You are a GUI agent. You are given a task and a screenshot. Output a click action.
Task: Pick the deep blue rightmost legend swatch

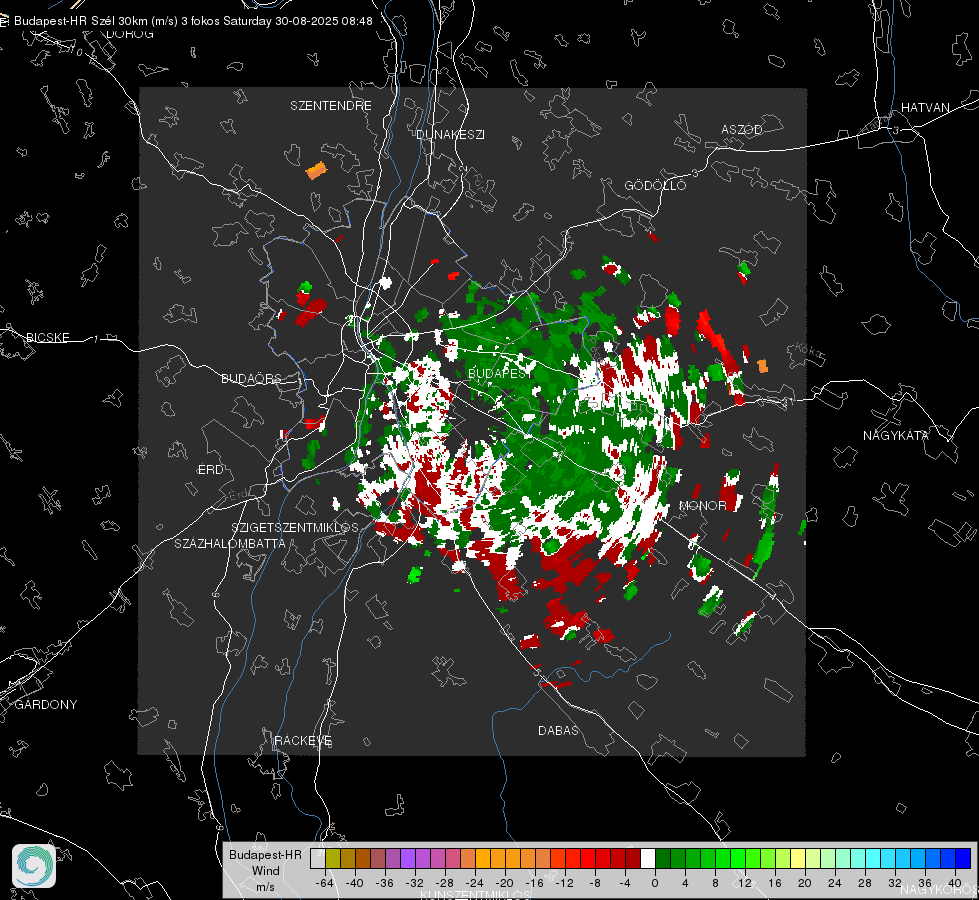click(x=963, y=859)
